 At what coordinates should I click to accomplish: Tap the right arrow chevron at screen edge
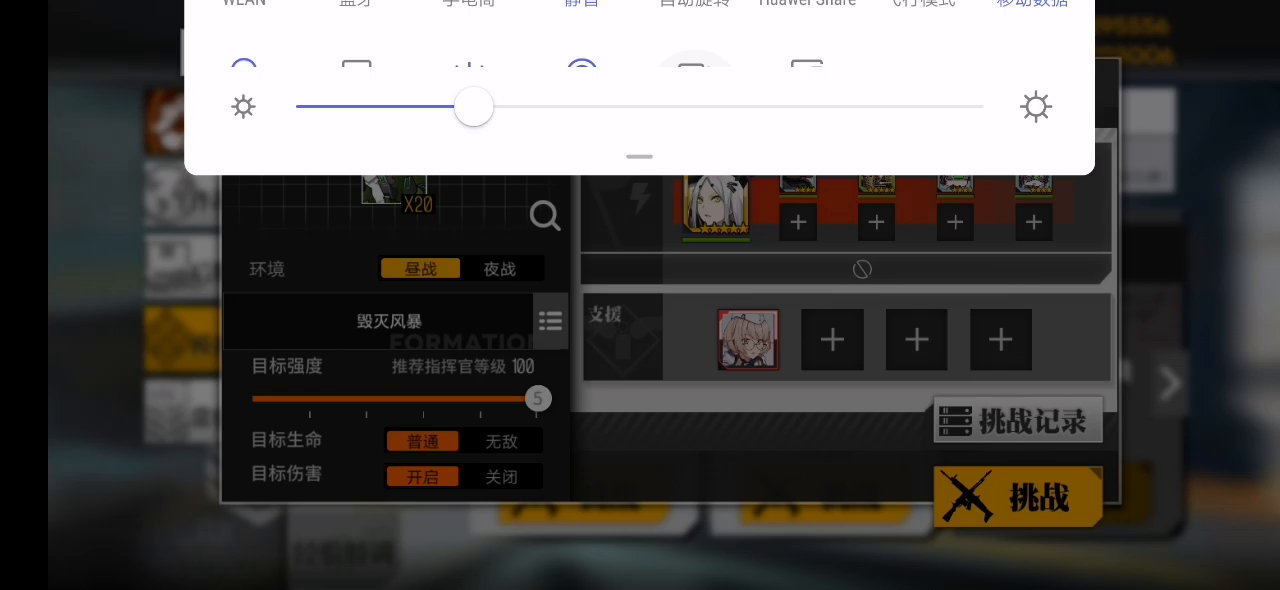pos(1169,383)
